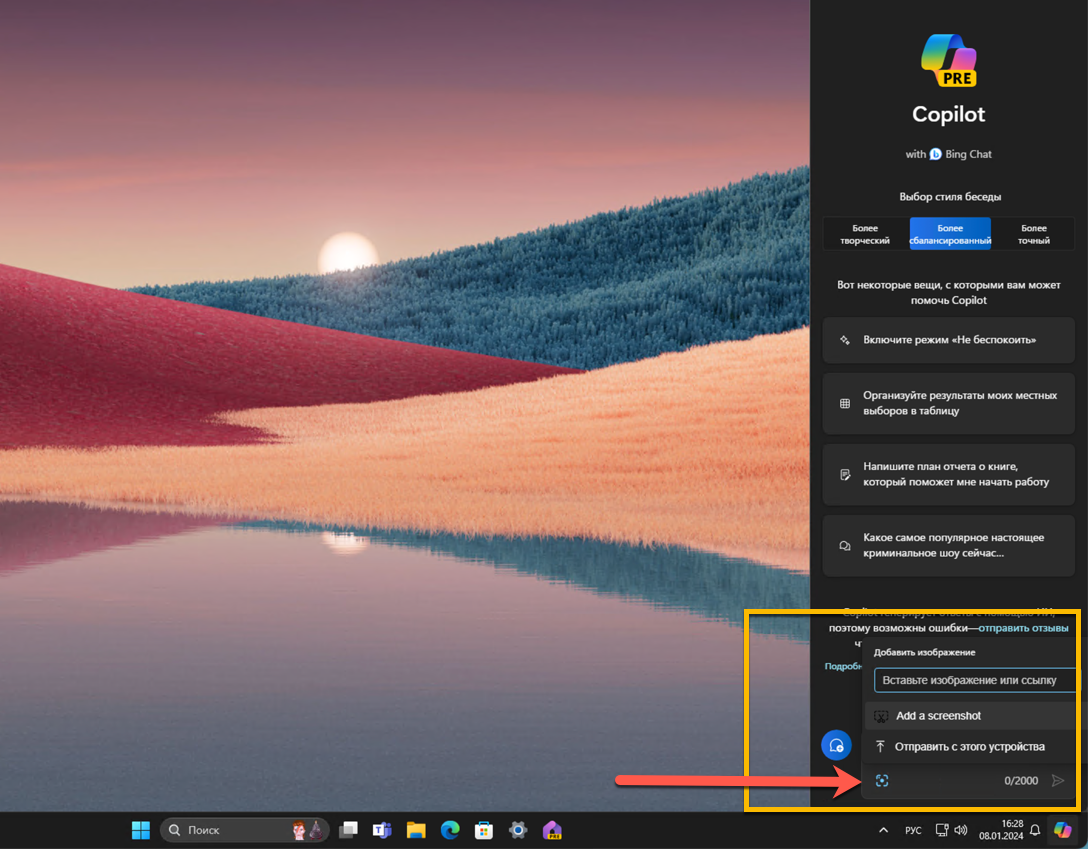Click the blue new topic button
Image resolution: width=1088 pixels, height=849 pixels.
tap(836, 746)
